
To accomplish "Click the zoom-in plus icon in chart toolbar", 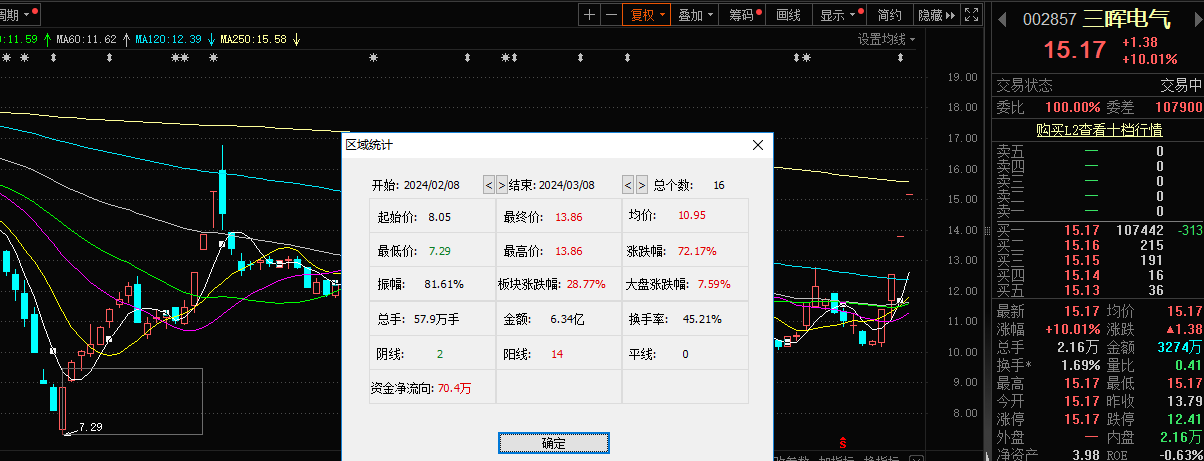I will pyautogui.click(x=589, y=15).
